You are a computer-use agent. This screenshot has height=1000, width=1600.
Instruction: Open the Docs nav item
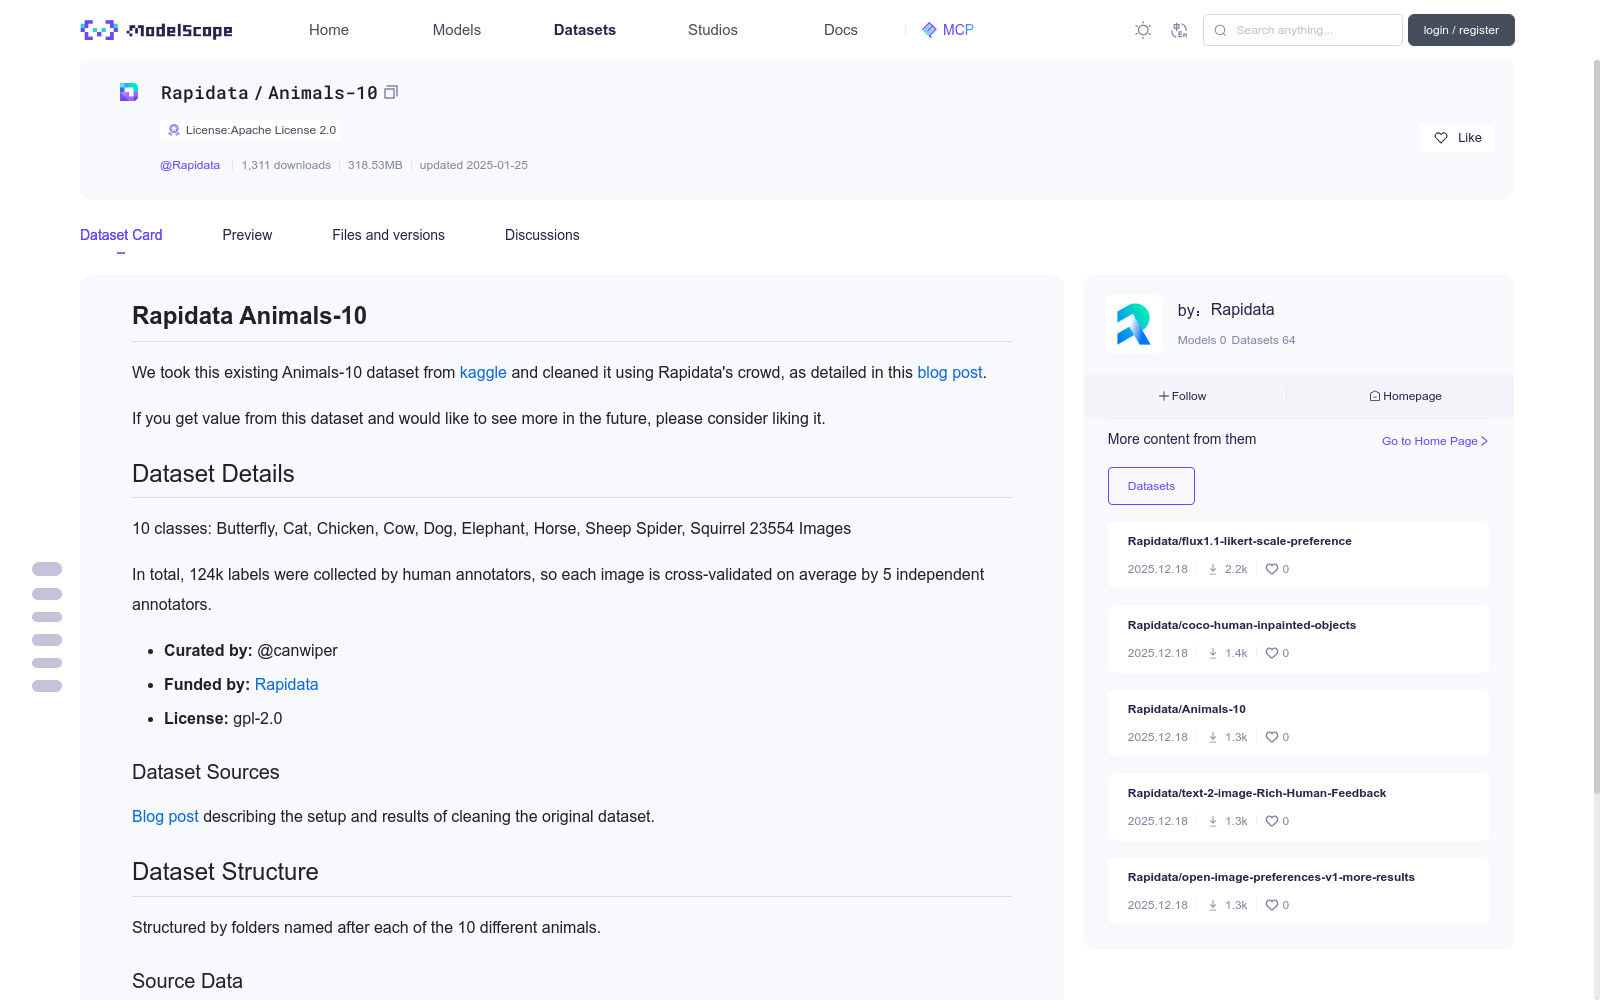[x=841, y=30]
